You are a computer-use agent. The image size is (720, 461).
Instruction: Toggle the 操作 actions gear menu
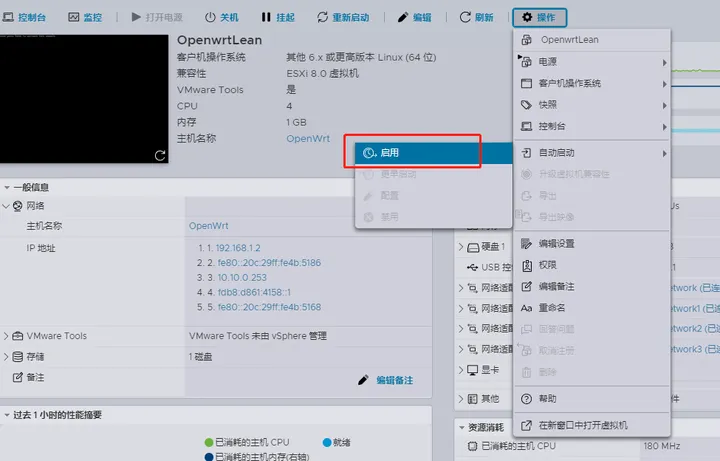click(x=540, y=17)
